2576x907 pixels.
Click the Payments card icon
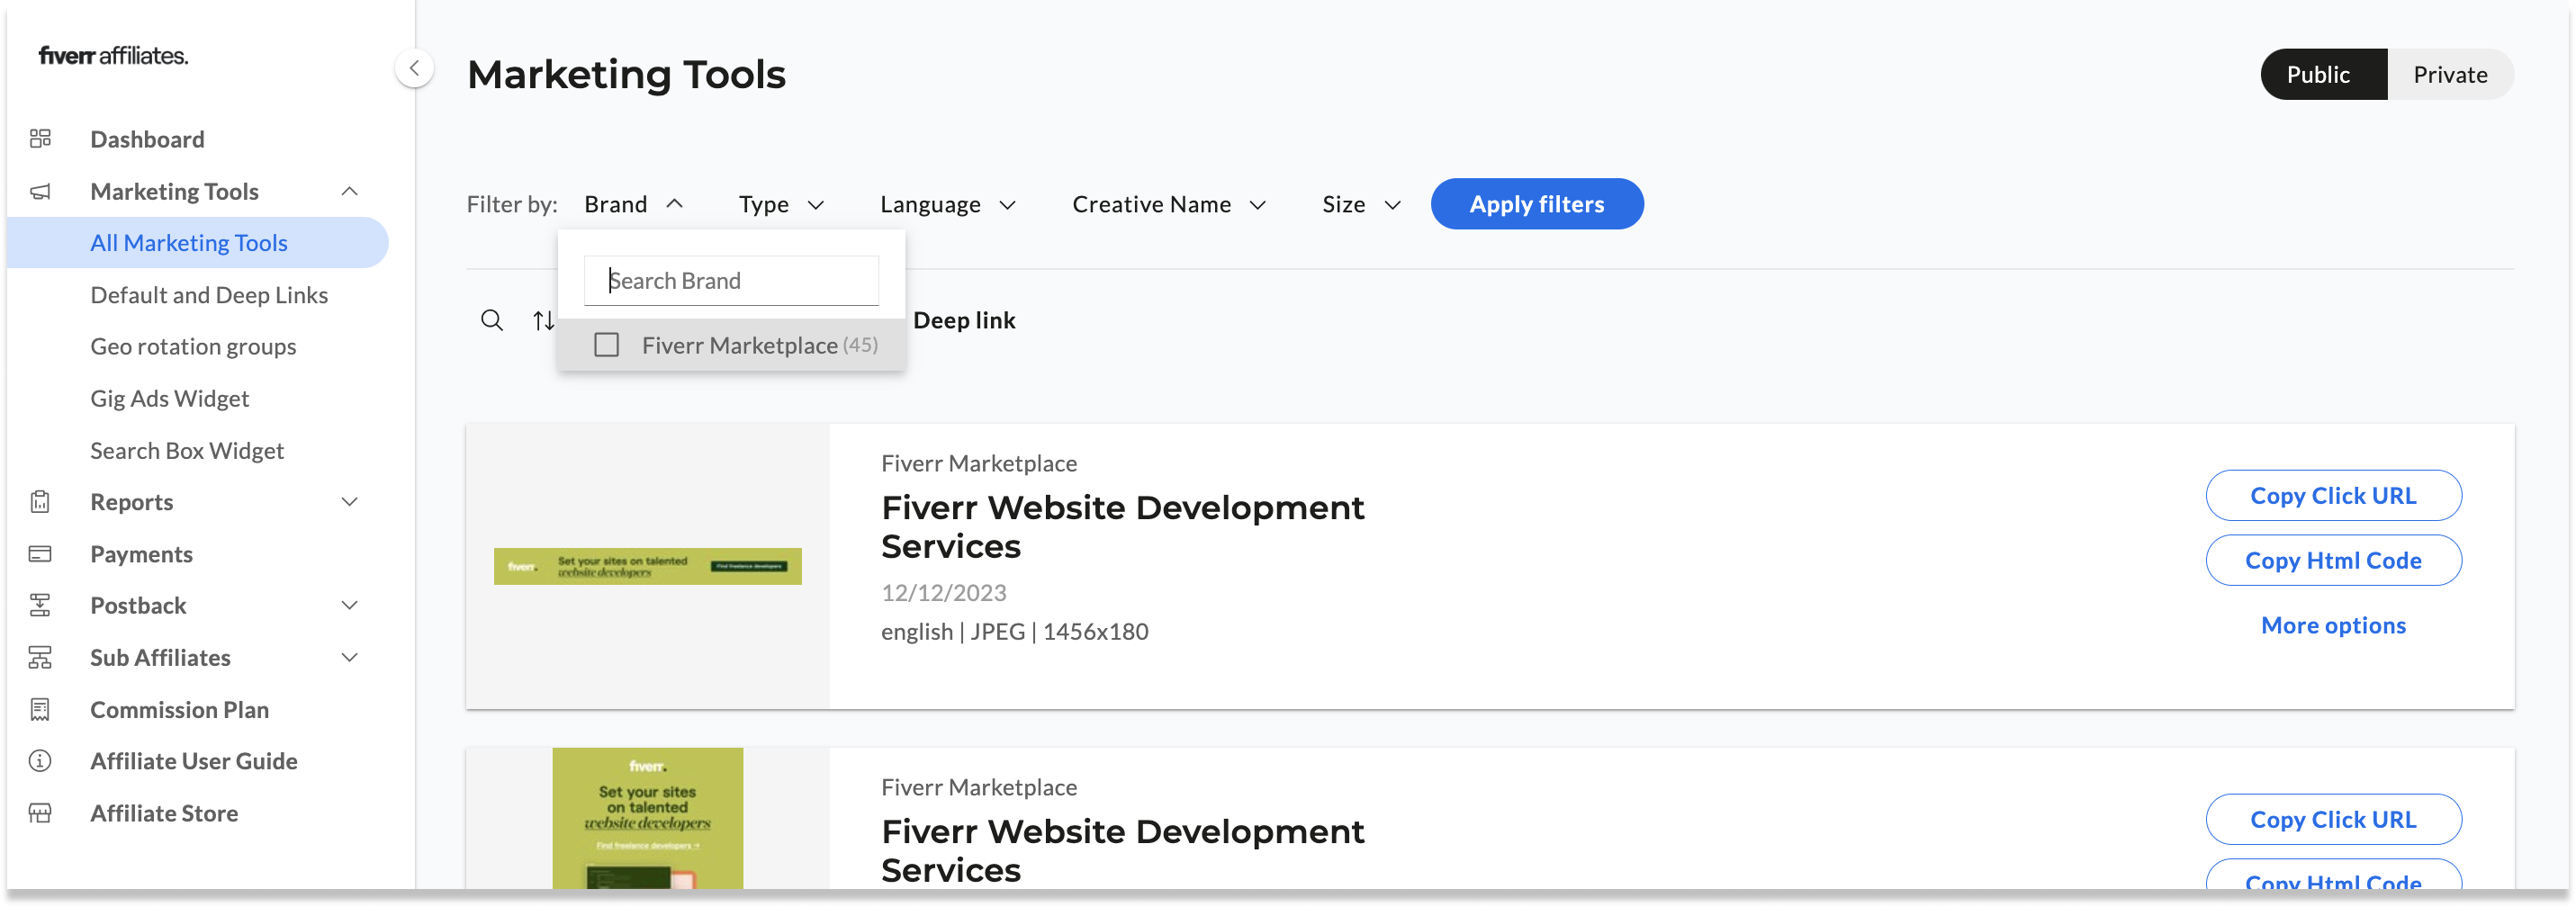coord(40,554)
